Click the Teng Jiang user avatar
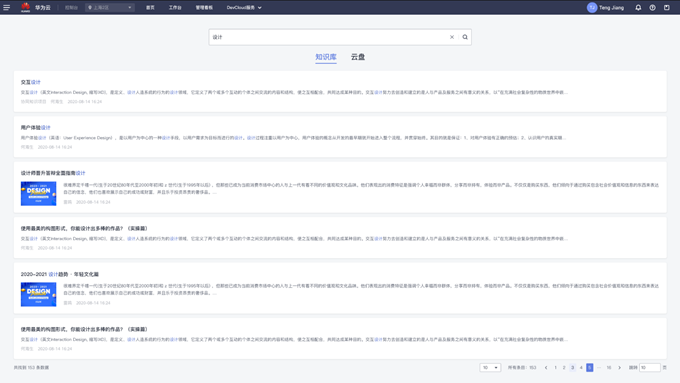The height and width of the screenshot is (383, 680). pos(592,7)
